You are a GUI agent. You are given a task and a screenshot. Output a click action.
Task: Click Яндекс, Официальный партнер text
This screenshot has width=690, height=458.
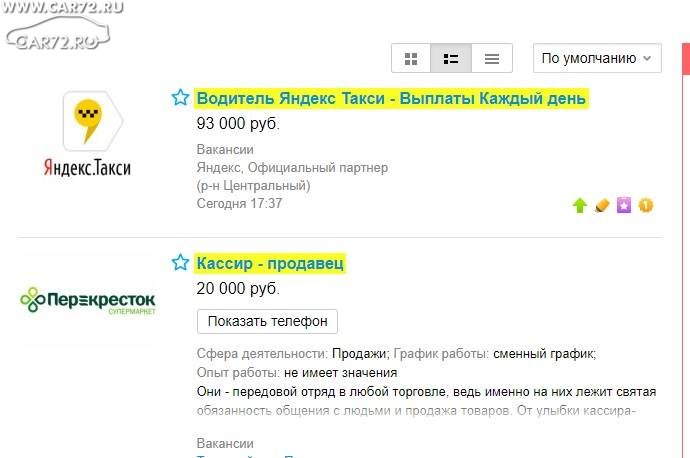[x=292, y=168]
